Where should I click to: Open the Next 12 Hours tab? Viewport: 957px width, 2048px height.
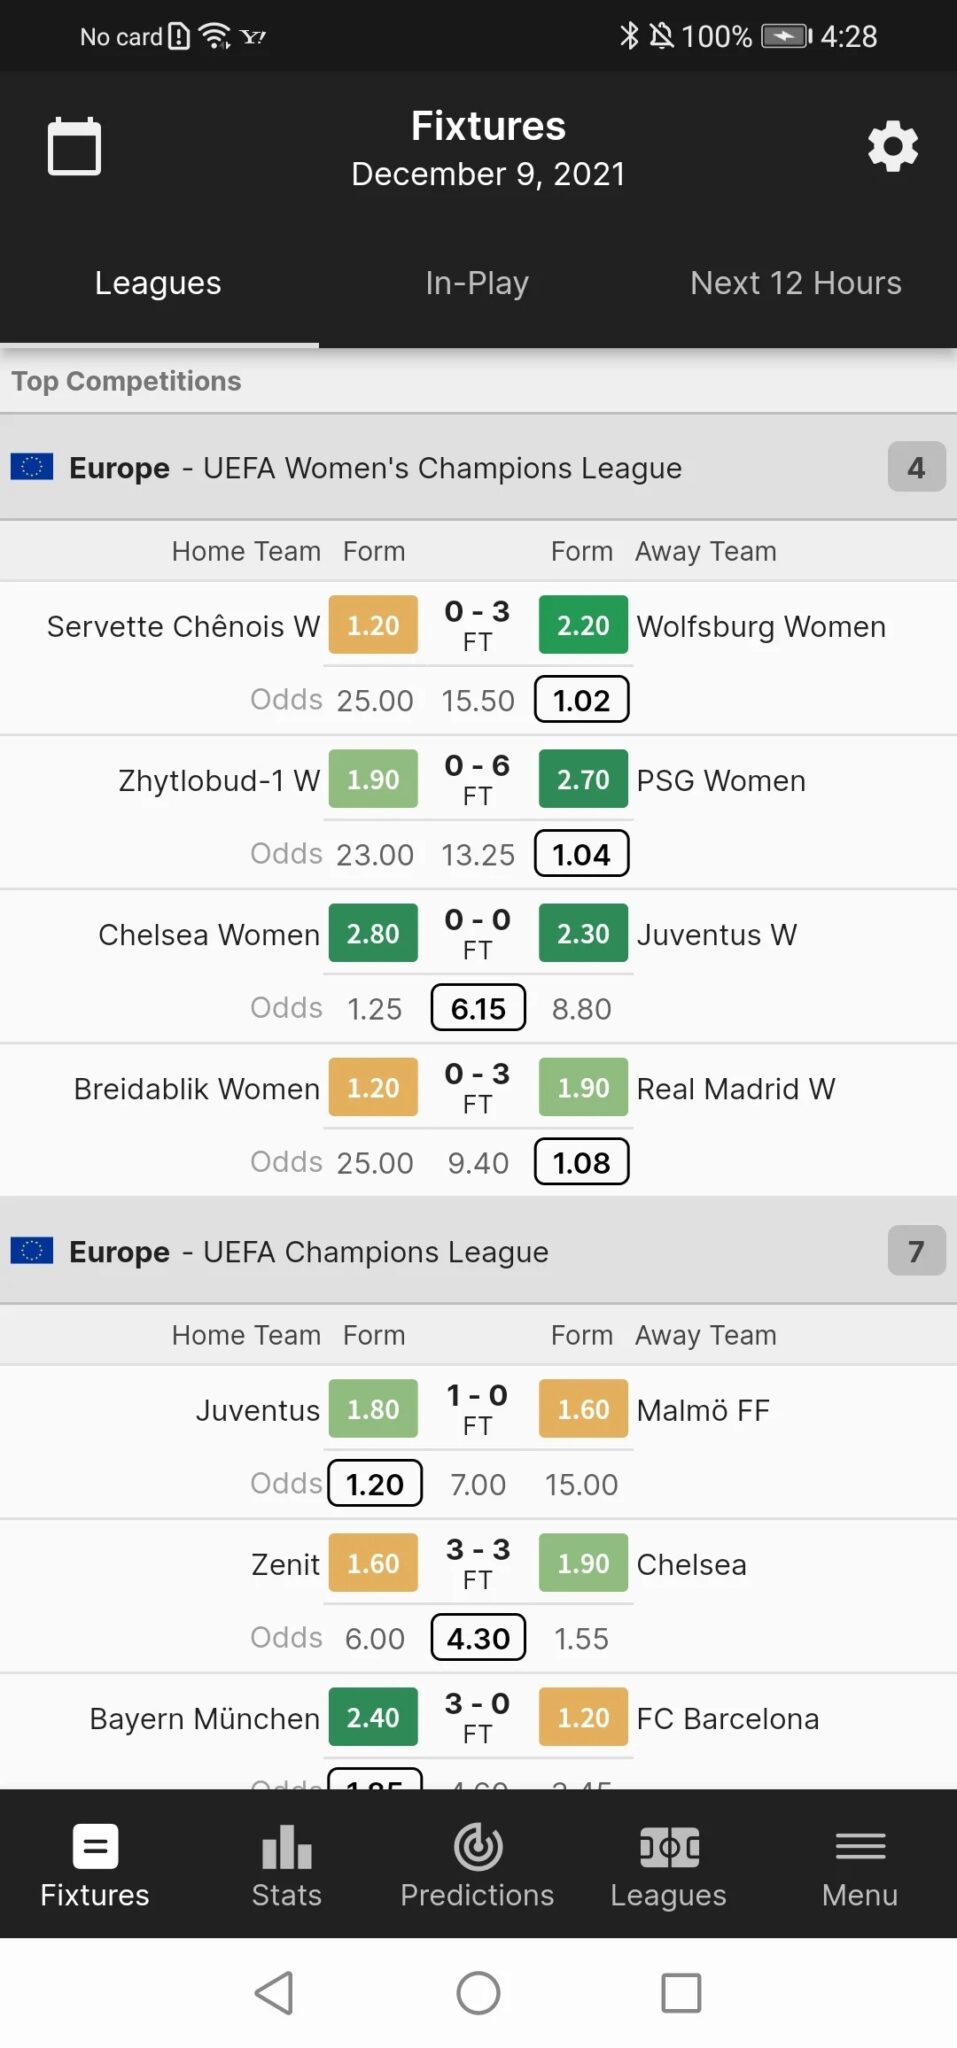pyautogui.click(x=795, y=283)
